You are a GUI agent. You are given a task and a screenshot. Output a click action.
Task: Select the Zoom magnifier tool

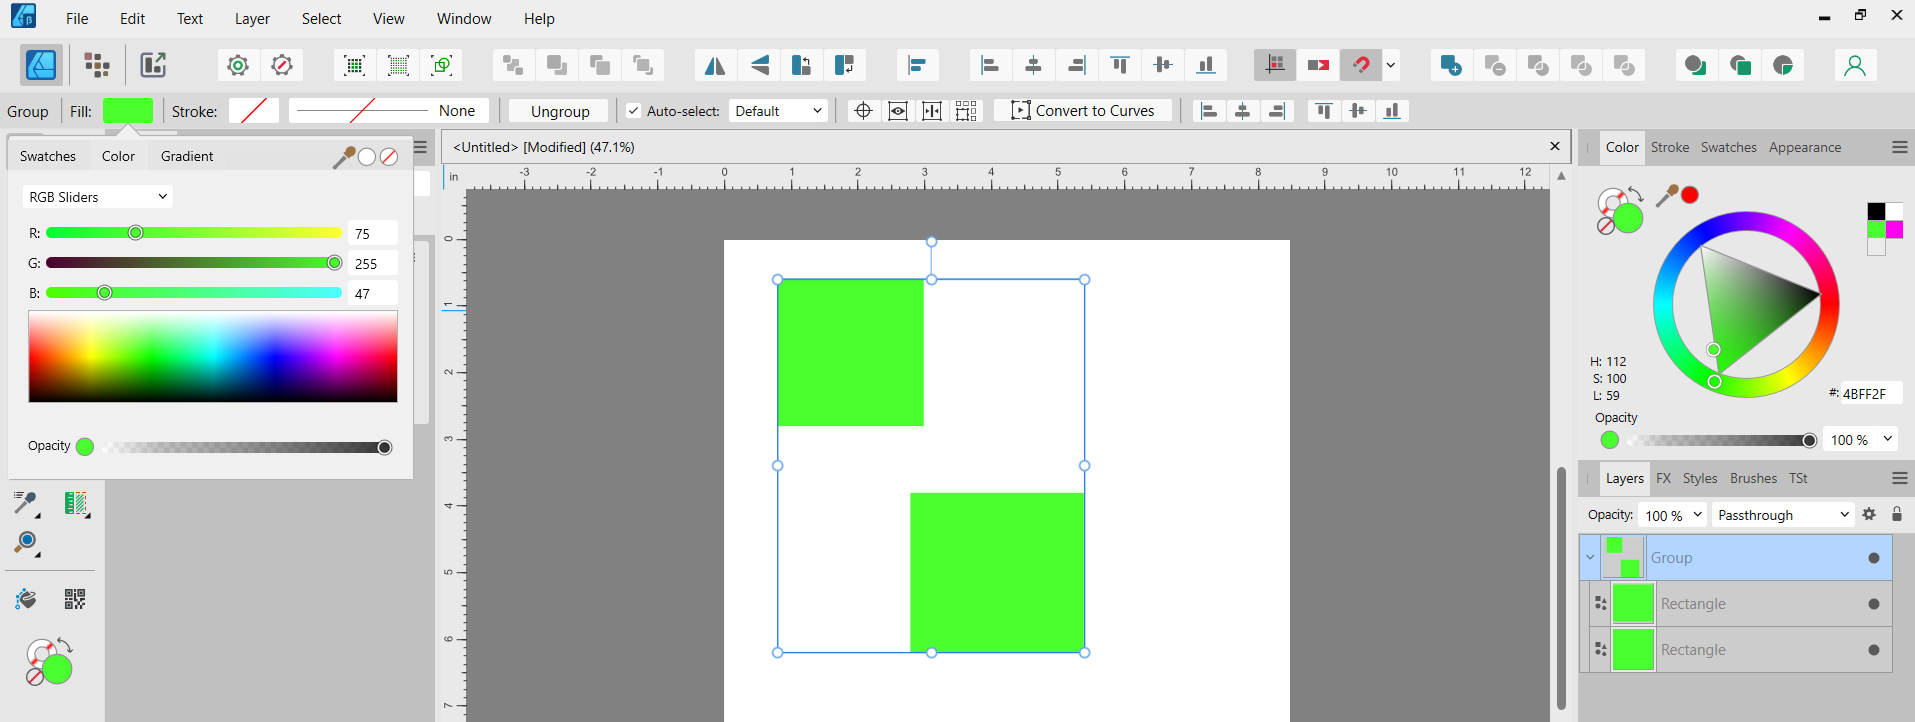26,543
